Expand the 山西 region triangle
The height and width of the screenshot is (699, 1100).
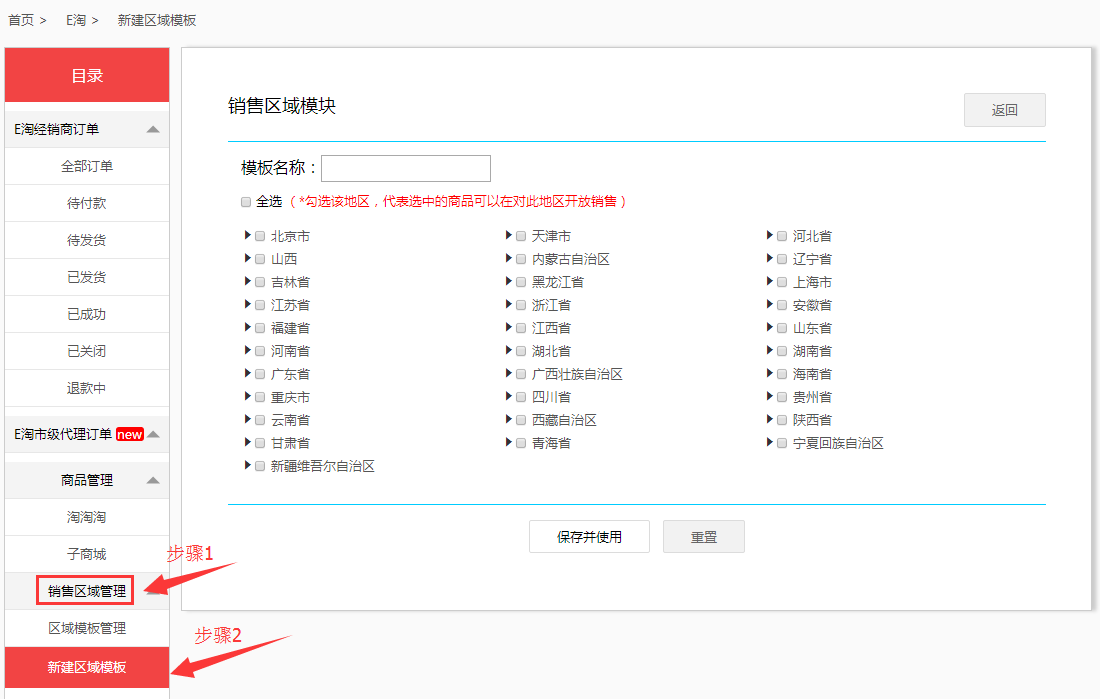[248, 258]
